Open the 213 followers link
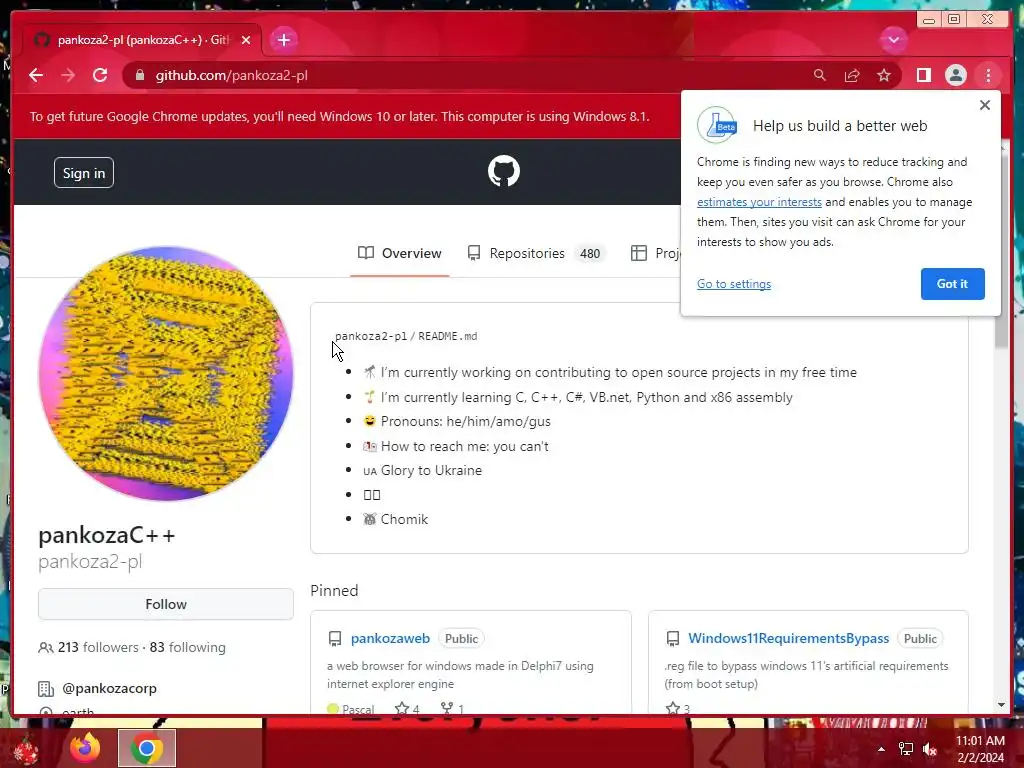The width and height of the screenshot is (1024, 768). 98,647
